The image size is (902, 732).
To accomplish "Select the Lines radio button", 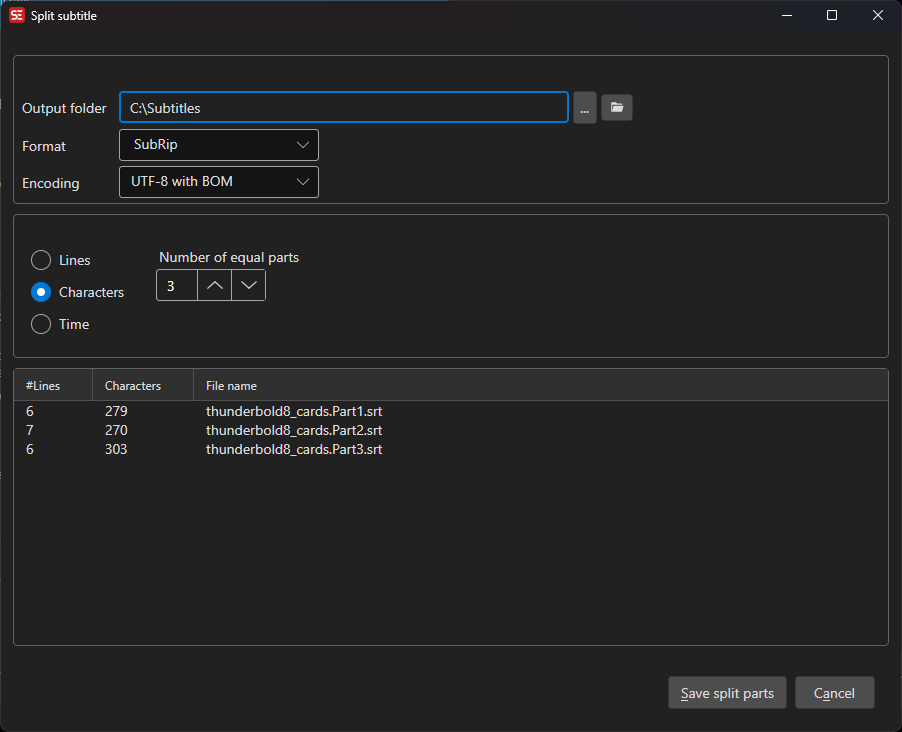I will coord(41,260).
